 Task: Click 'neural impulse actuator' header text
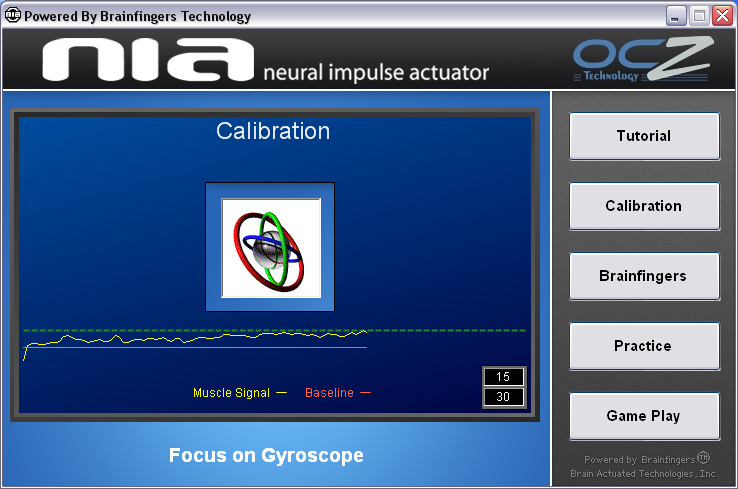tap(376, 72)
